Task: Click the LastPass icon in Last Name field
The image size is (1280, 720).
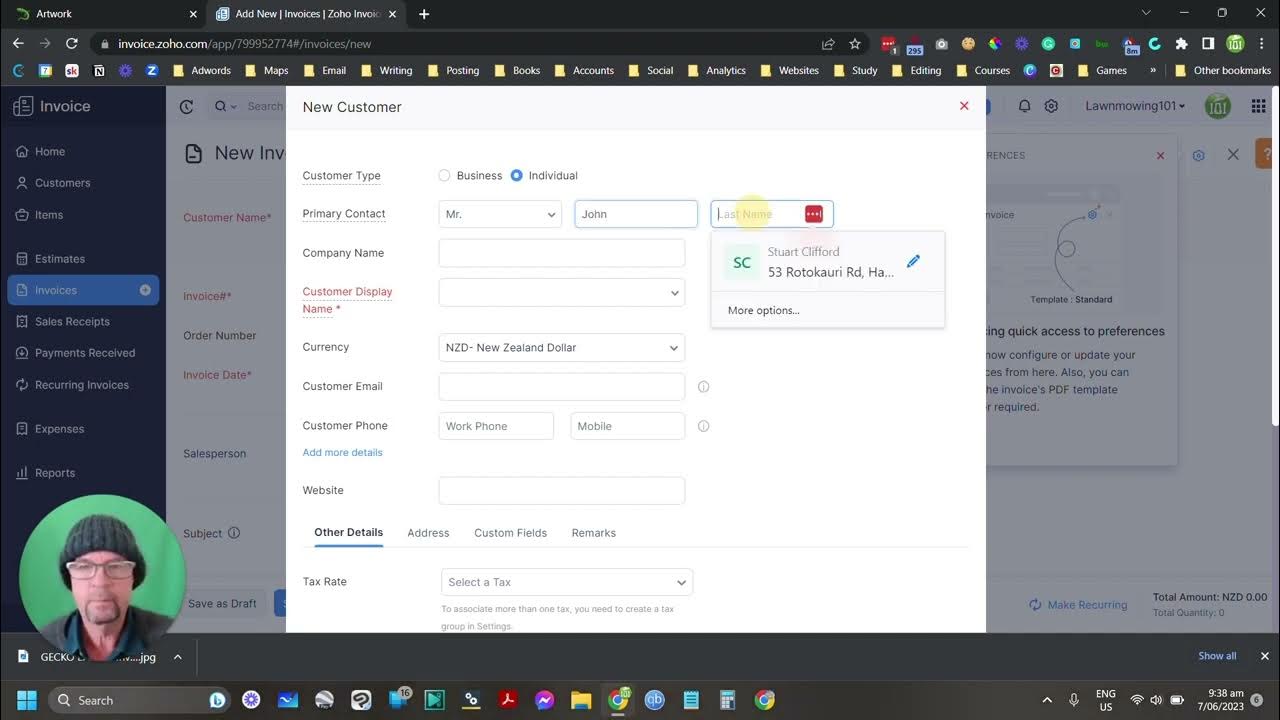Action: (813, 213)
